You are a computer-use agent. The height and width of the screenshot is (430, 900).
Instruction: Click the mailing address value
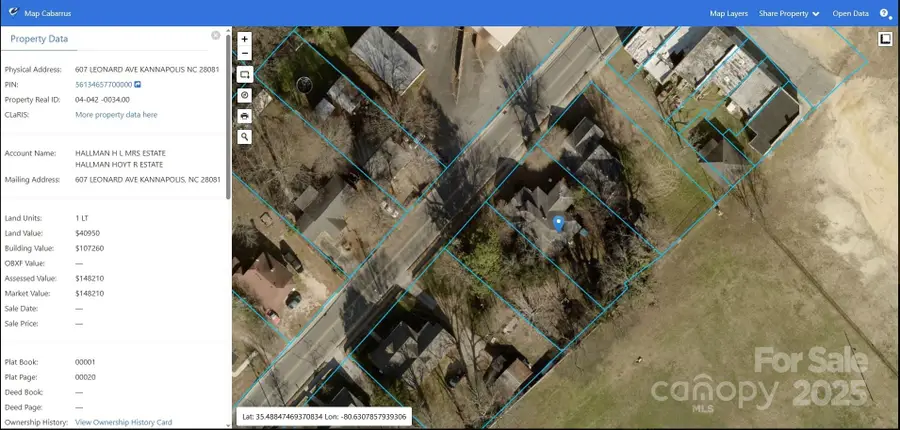tap(148, 180)
